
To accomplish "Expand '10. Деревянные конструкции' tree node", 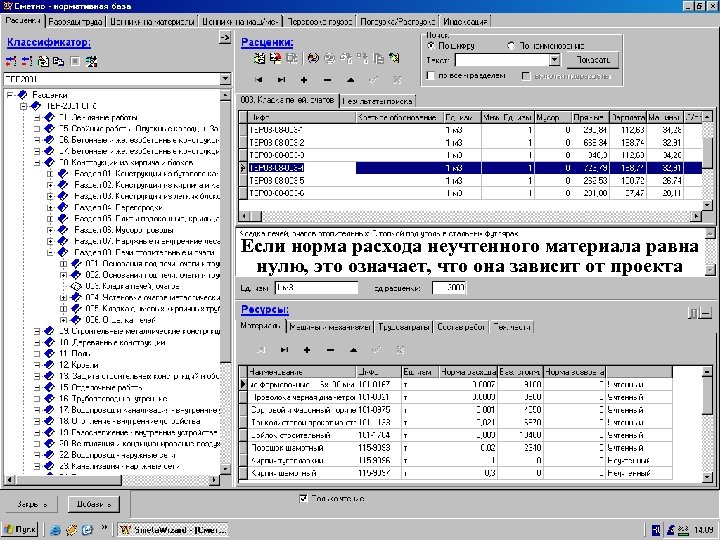I will point(37,343).
